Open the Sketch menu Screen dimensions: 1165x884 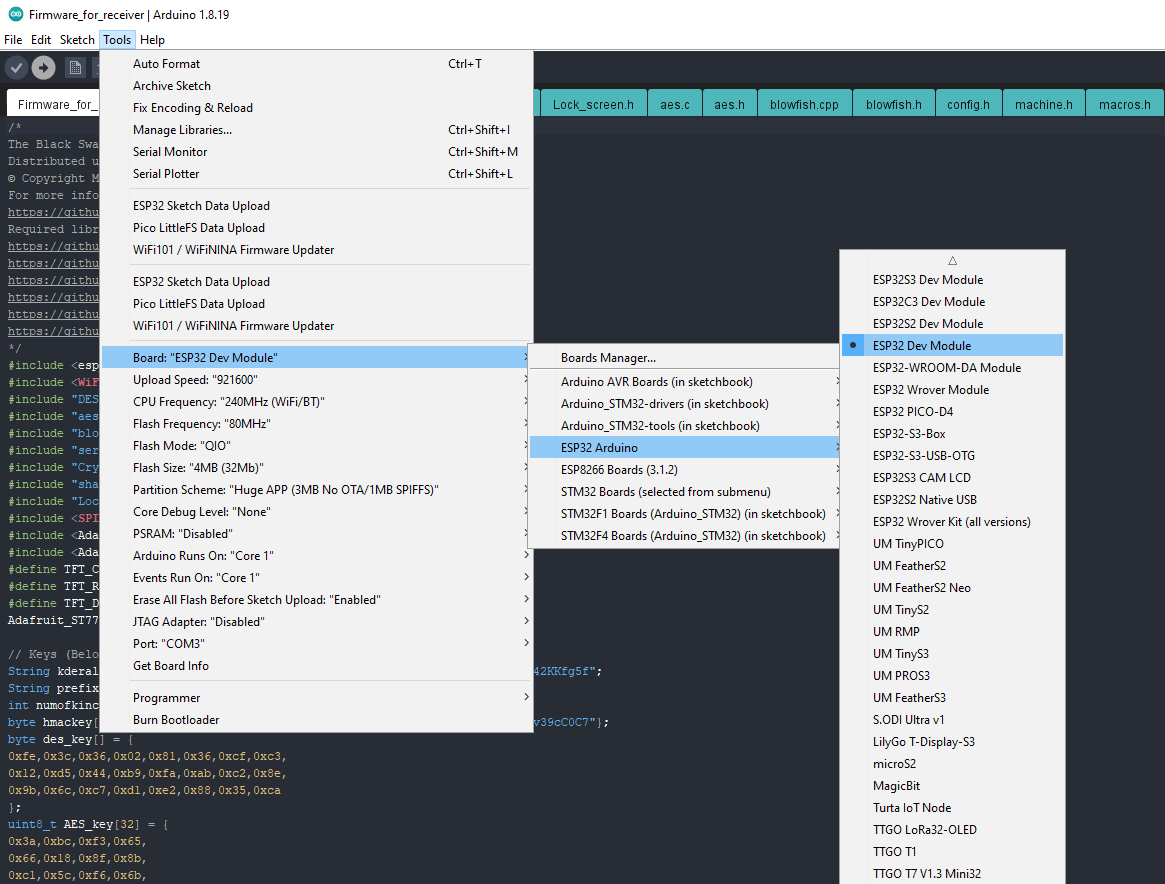77,40
